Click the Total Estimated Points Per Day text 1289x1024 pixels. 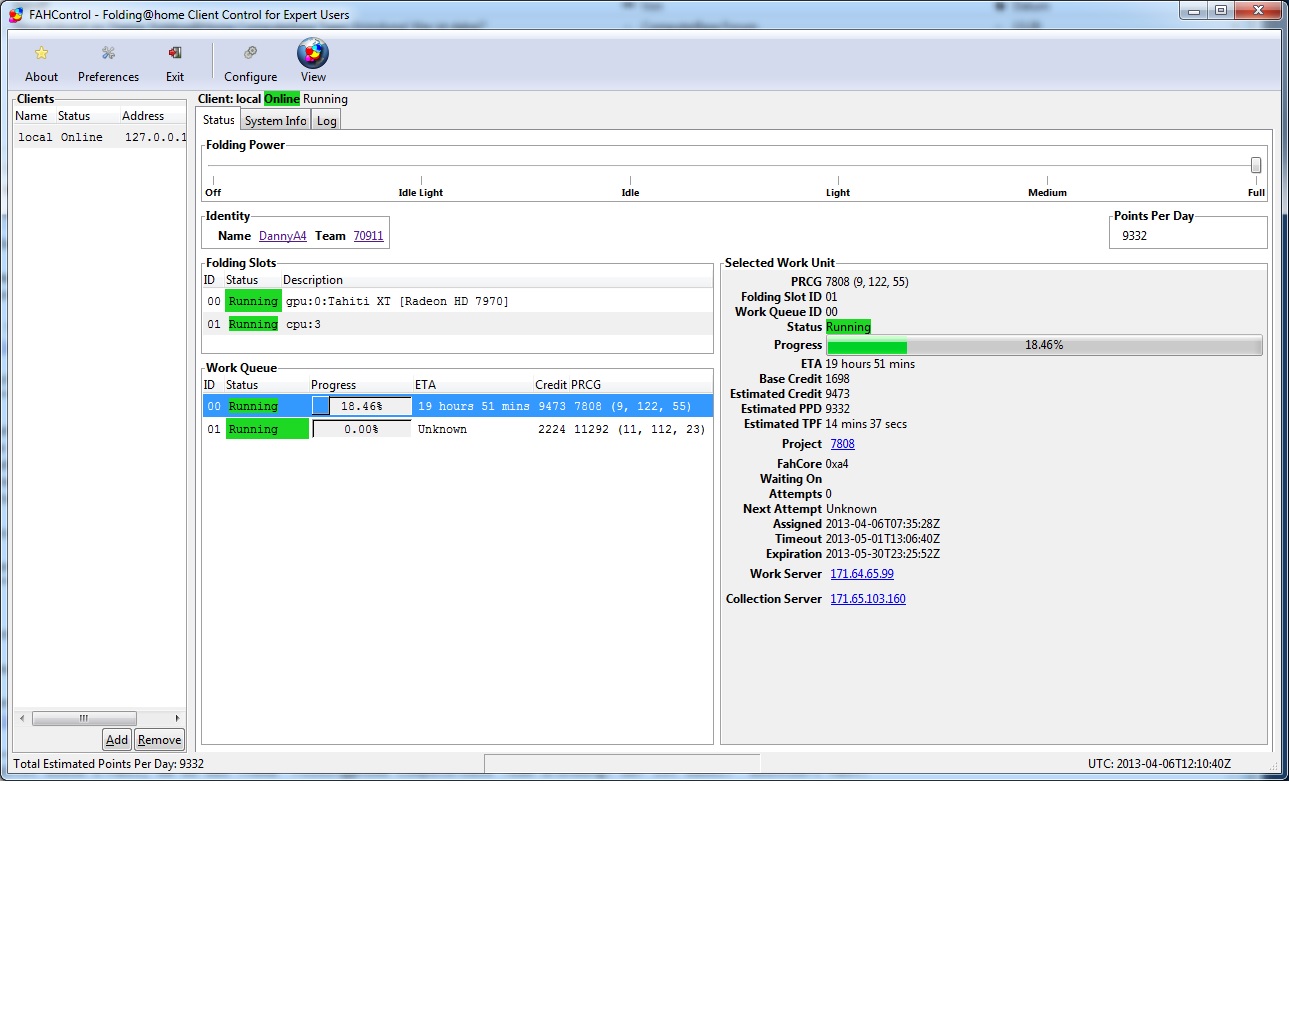click(x=108, y=764)
